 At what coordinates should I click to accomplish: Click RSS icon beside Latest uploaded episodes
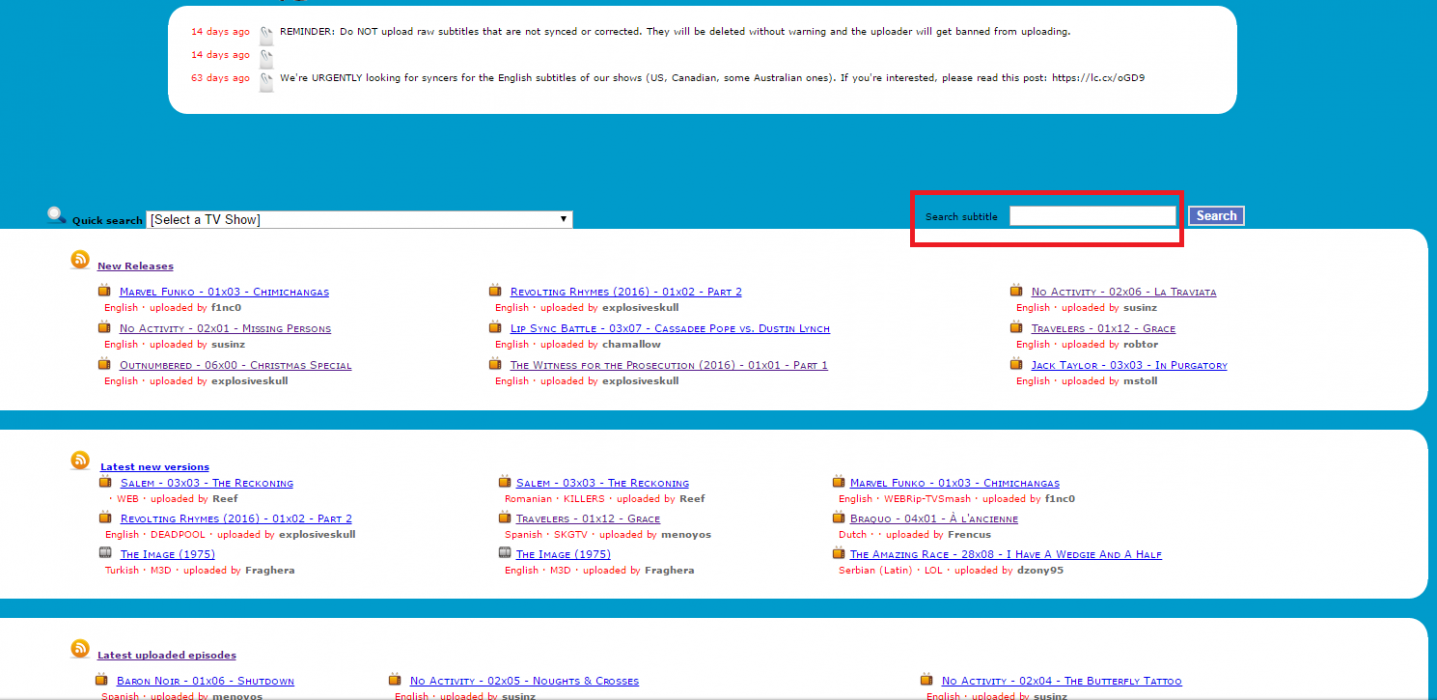(x=80, y=649)
